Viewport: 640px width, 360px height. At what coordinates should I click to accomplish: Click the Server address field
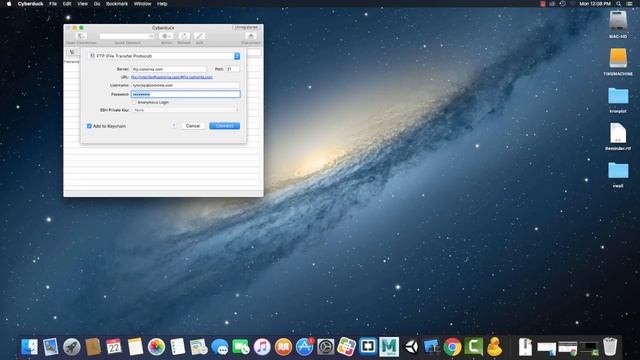(169, 69)
